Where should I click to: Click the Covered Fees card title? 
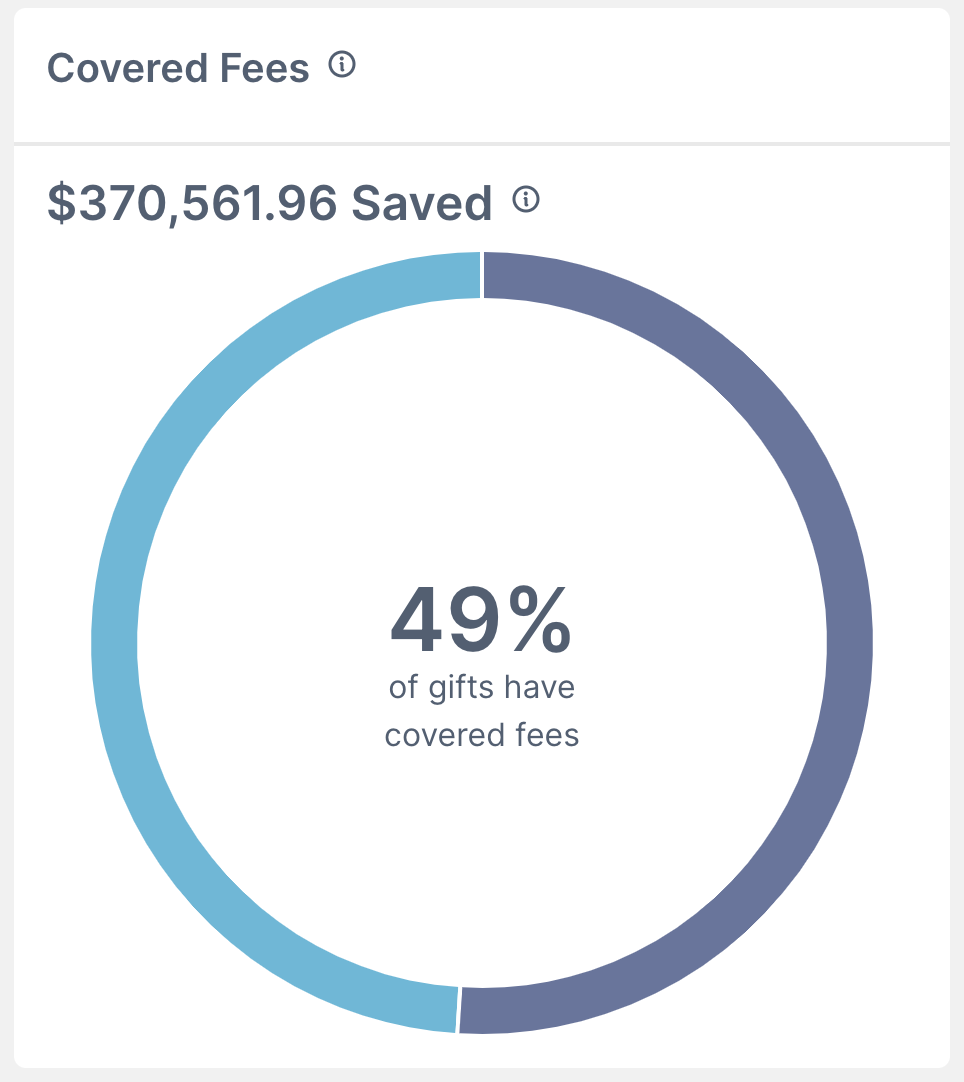[x=178, y=68]
